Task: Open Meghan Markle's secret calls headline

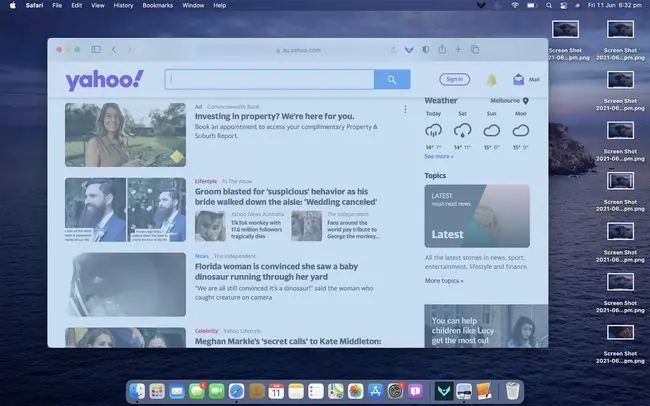Action: click(x=288, y=341)
